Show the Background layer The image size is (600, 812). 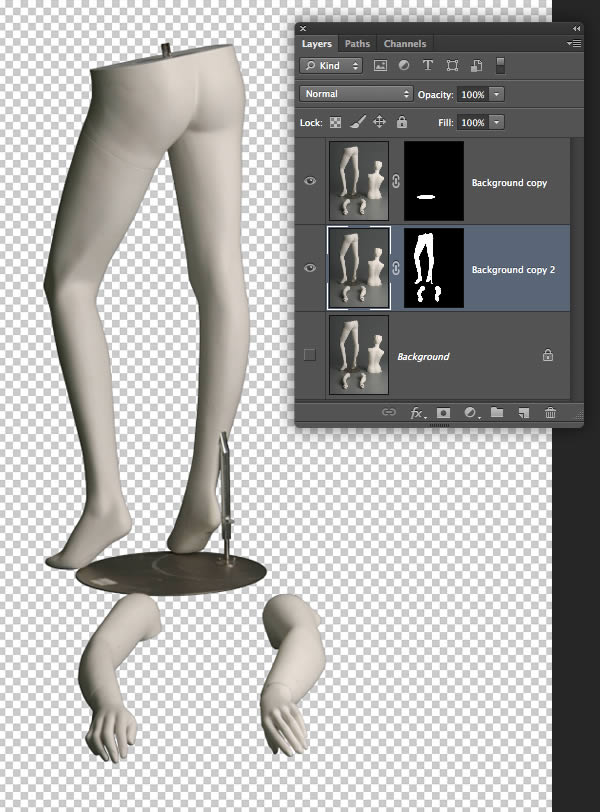pyautogui.click(x=310, y=355)
